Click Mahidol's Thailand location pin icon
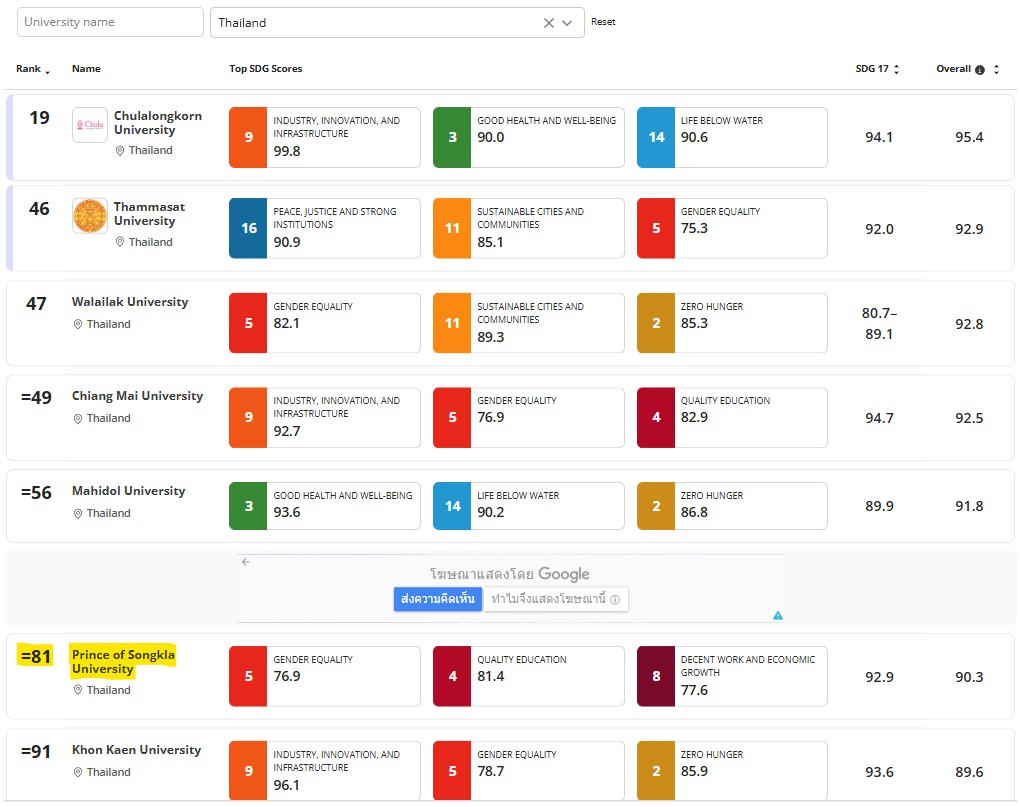 pyautogui.click(x=78, y=514)
